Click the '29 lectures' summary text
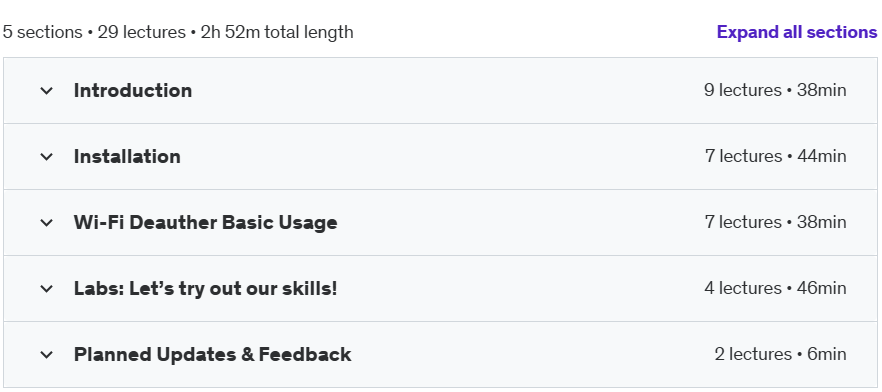Screen dimensions: 882x392 click(142, 32)
